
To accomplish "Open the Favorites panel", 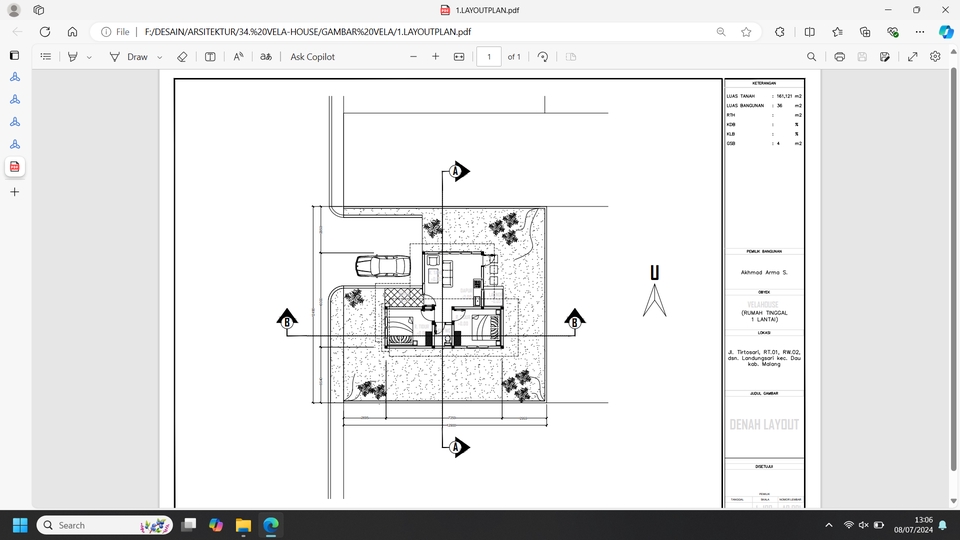I will click(x=837, y=32).
